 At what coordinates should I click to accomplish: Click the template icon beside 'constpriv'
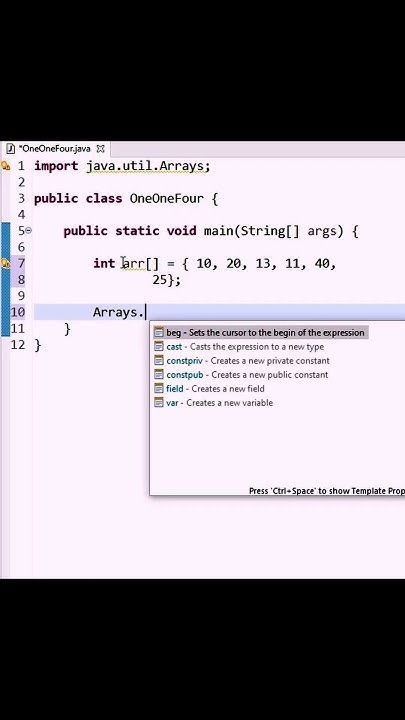pos(159,361)
